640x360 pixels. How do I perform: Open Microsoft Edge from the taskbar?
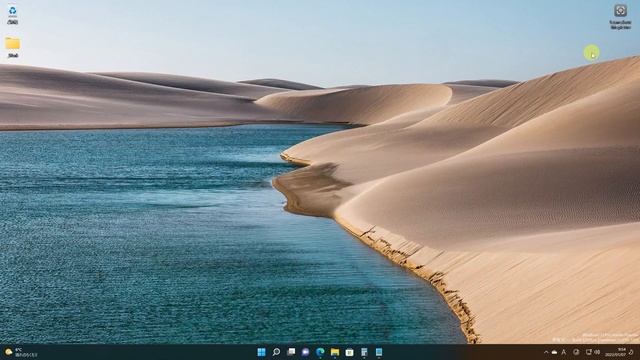320,352
